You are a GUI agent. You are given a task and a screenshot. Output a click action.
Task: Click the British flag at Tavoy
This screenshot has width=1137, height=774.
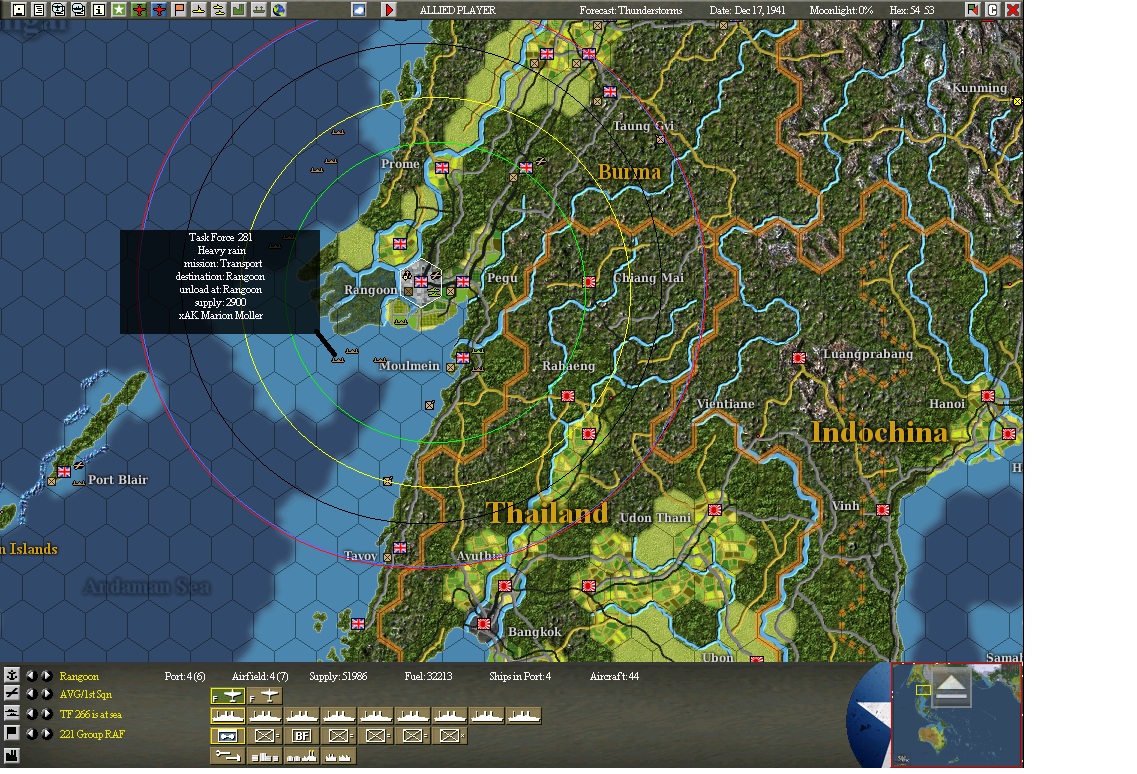tap(400, 548)
